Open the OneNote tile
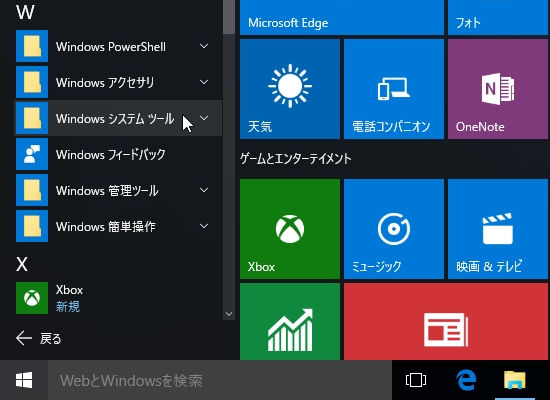 pos(498,89)
